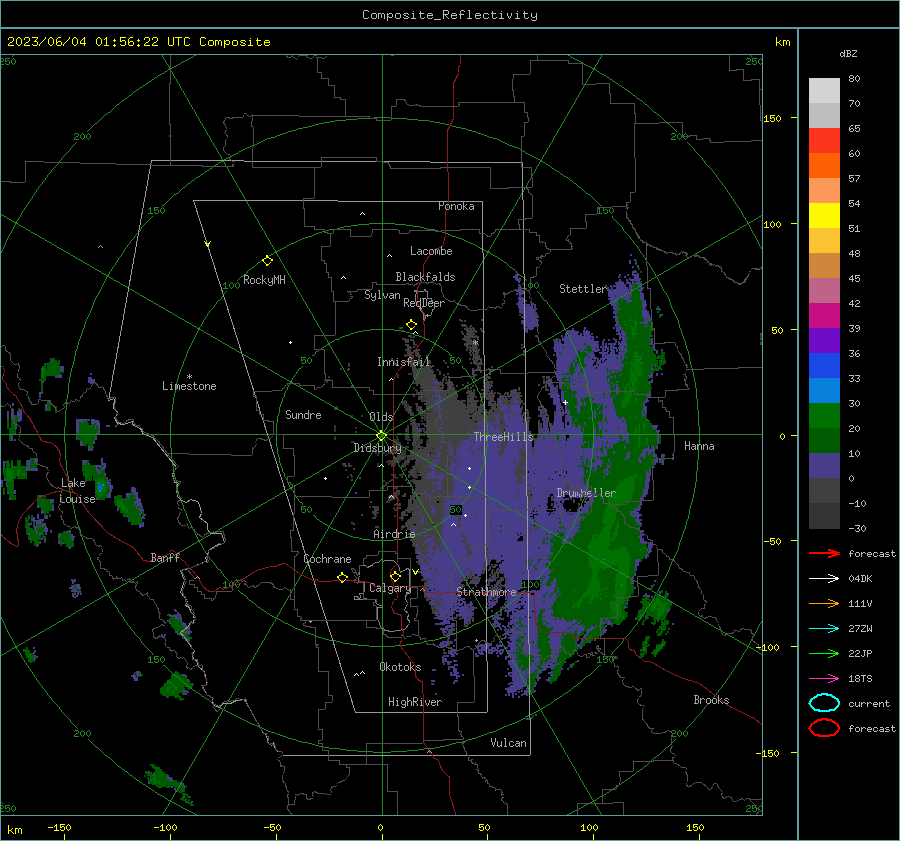Click the HighRiver city label
Image resolution: width=900 pixels, height=841 pixels.
(415, 702)
